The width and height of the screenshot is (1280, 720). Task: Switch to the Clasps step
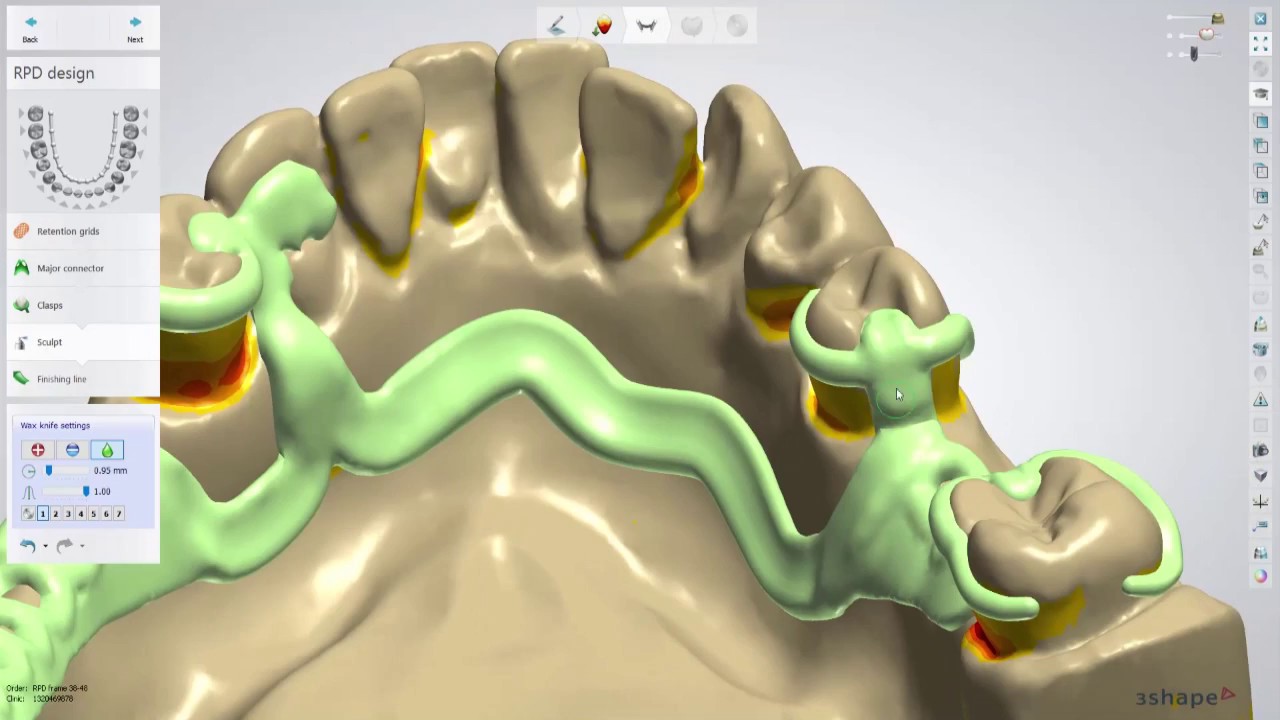(83, 305)
